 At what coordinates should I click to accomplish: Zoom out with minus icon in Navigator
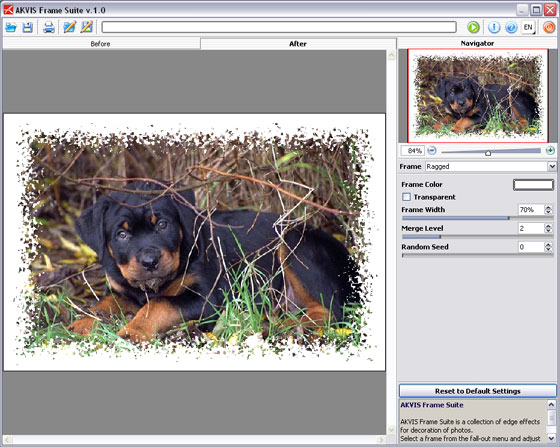pos(432,150)
